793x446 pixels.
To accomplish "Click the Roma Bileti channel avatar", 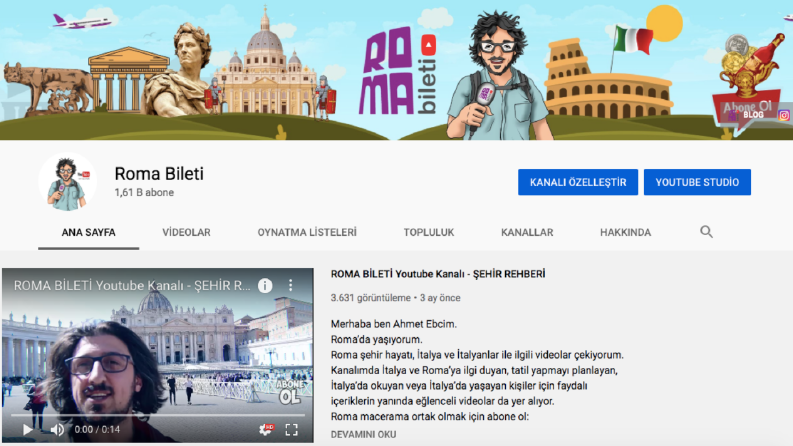I will click(68, 182).
